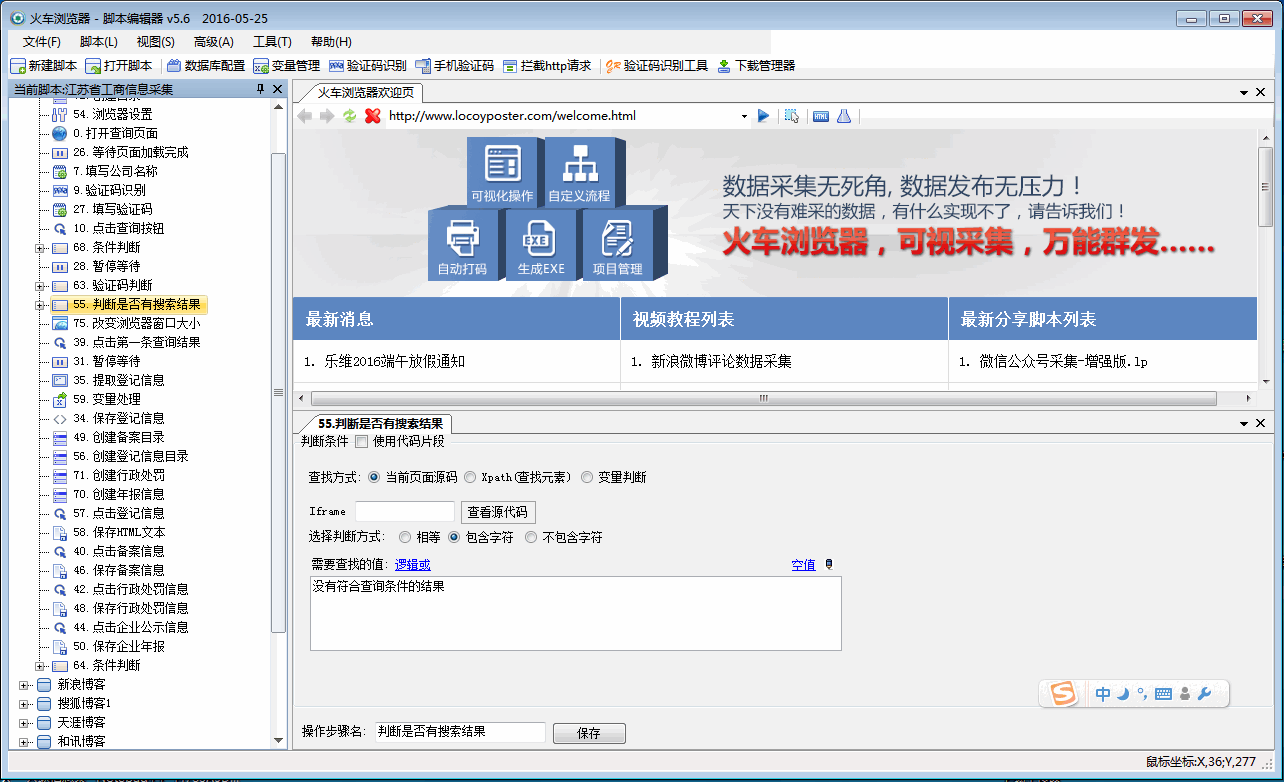Click the 打开脚本 toolbar icon
The height and width of the screenshot is (782, 1284).
[x=119, y=66]
